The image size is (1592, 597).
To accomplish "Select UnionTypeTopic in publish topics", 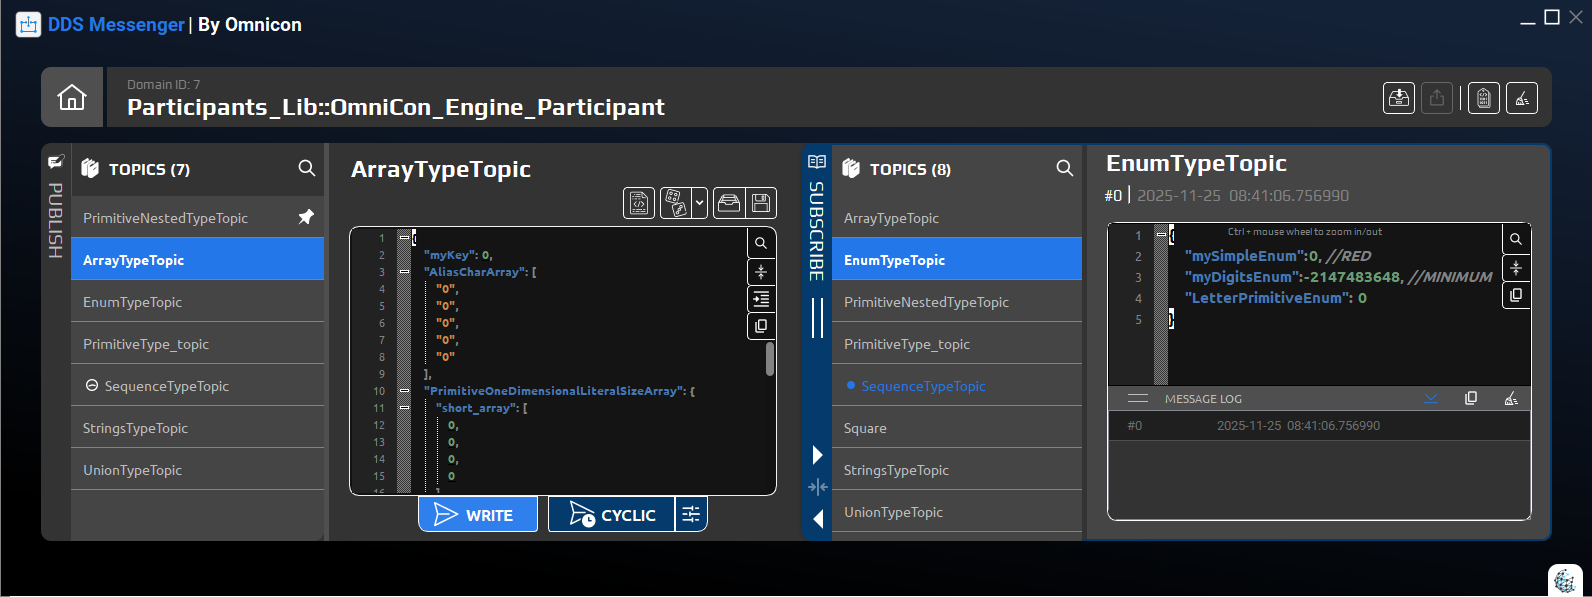I will coord(133,470).
